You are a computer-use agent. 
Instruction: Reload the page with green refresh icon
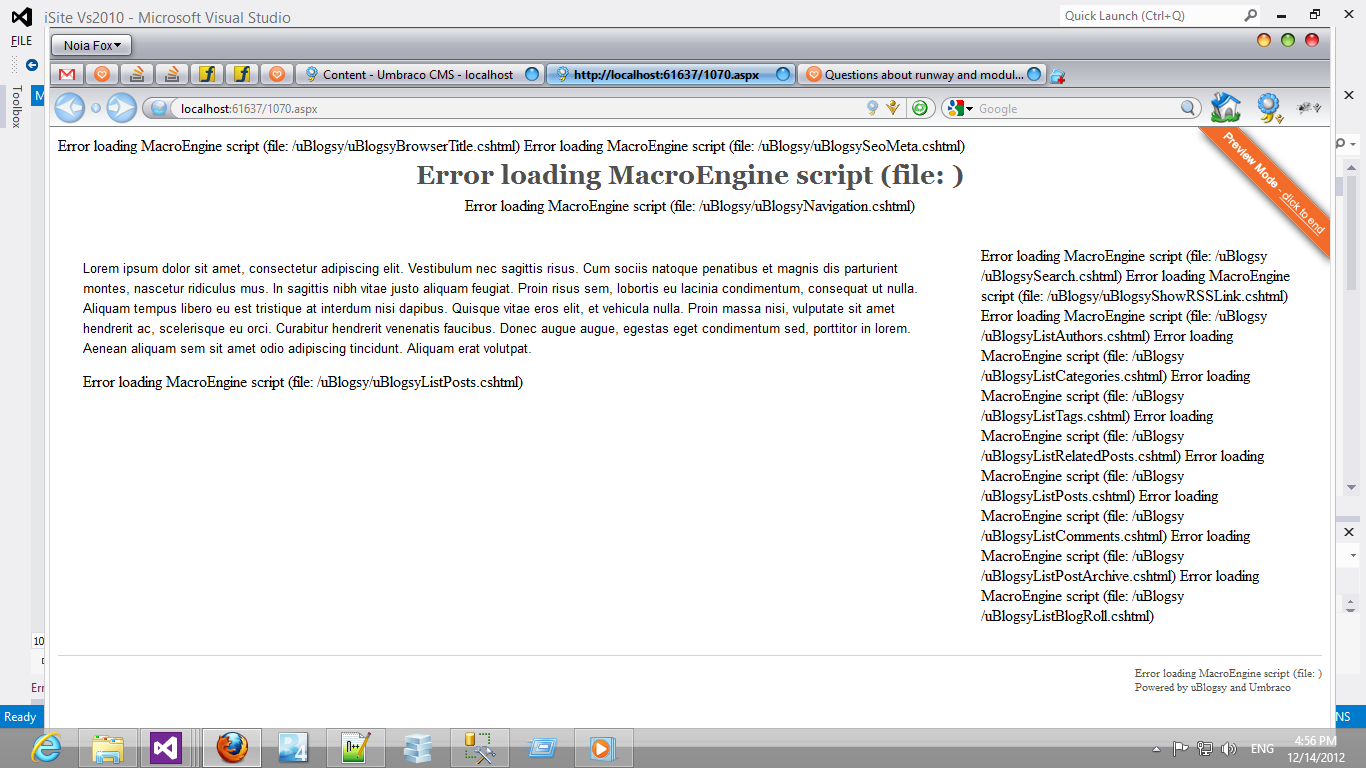tap(920, 108)
